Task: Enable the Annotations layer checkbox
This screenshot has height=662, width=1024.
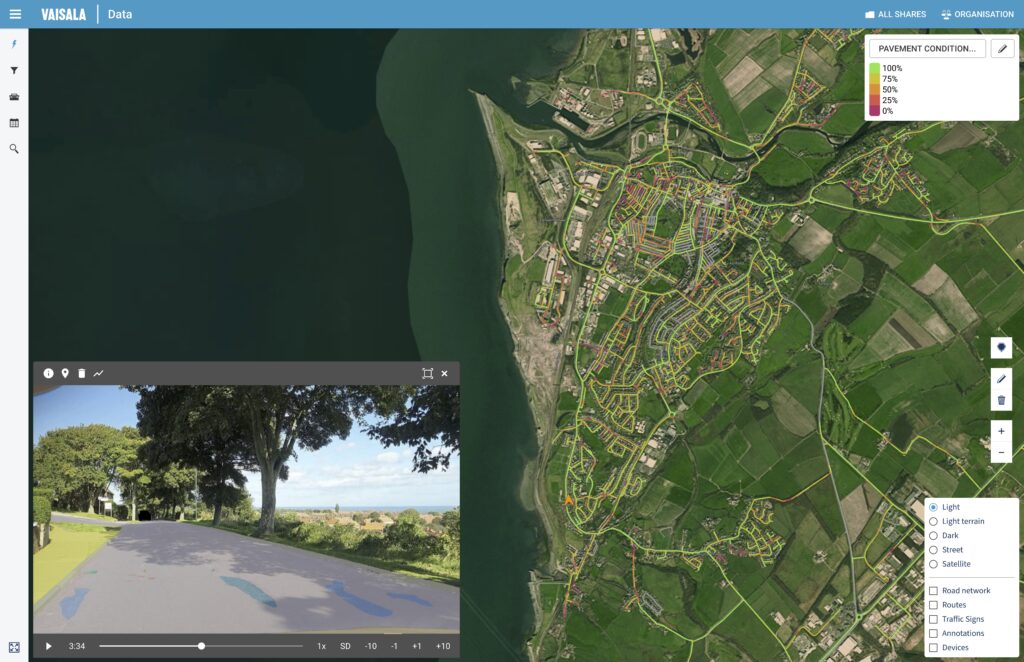Action: (933, 634)
